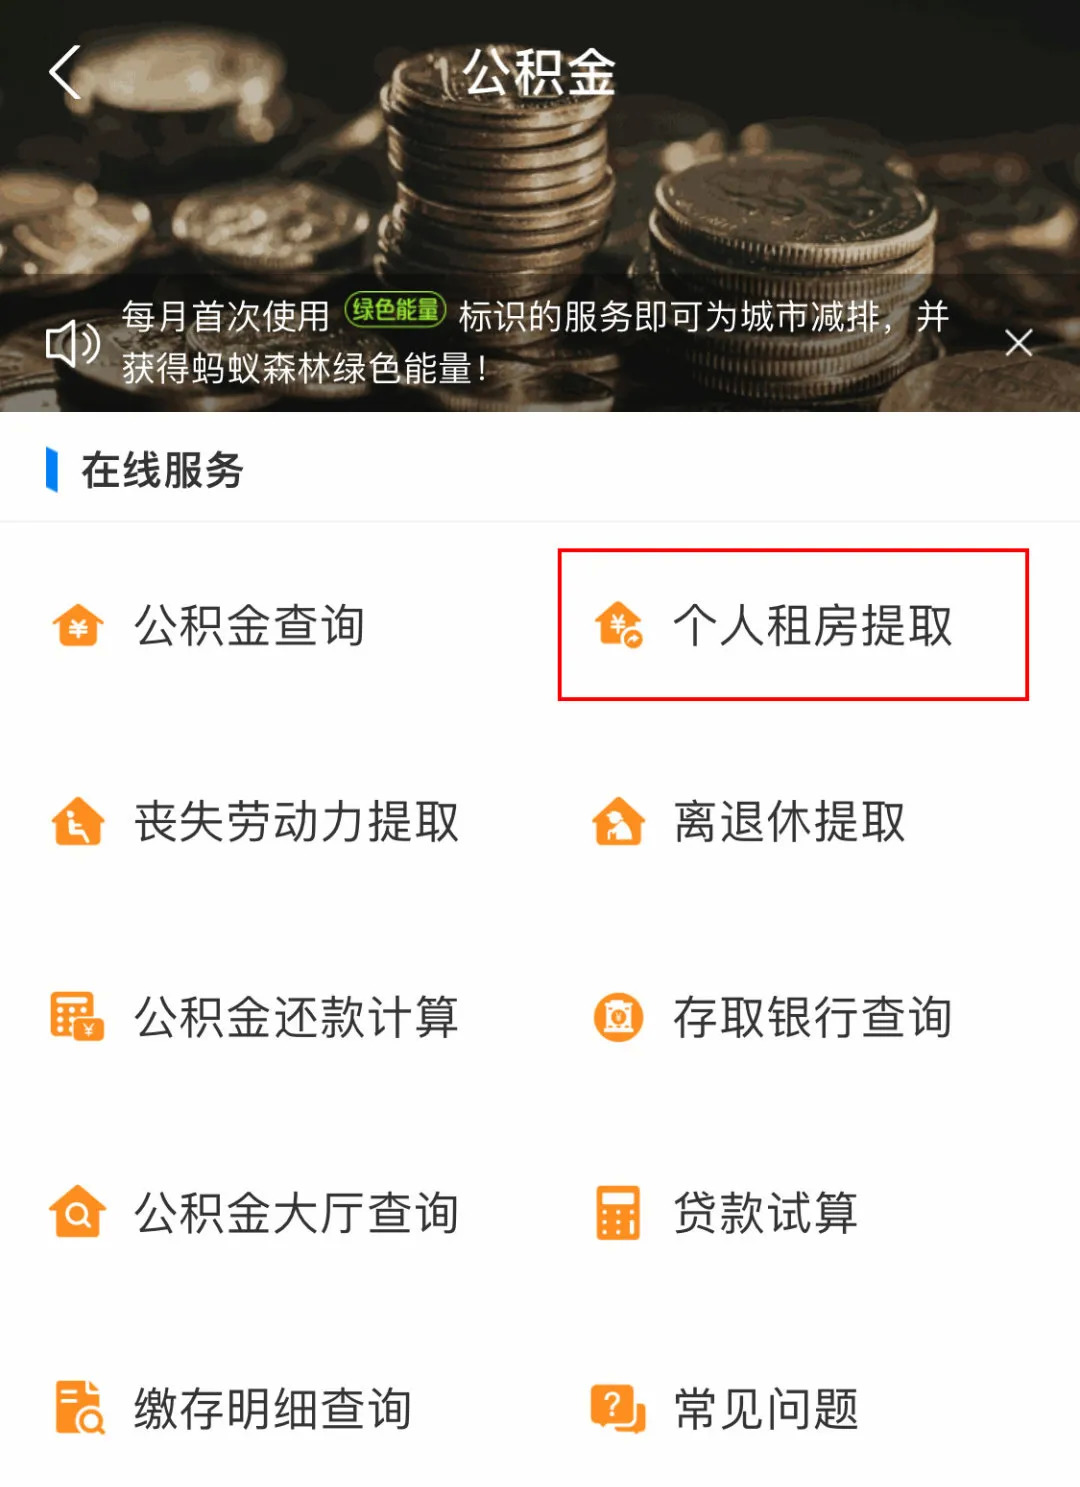Tap the 存取银行查询 round icon
Screen dimensions: 1080x1487
619,1017
